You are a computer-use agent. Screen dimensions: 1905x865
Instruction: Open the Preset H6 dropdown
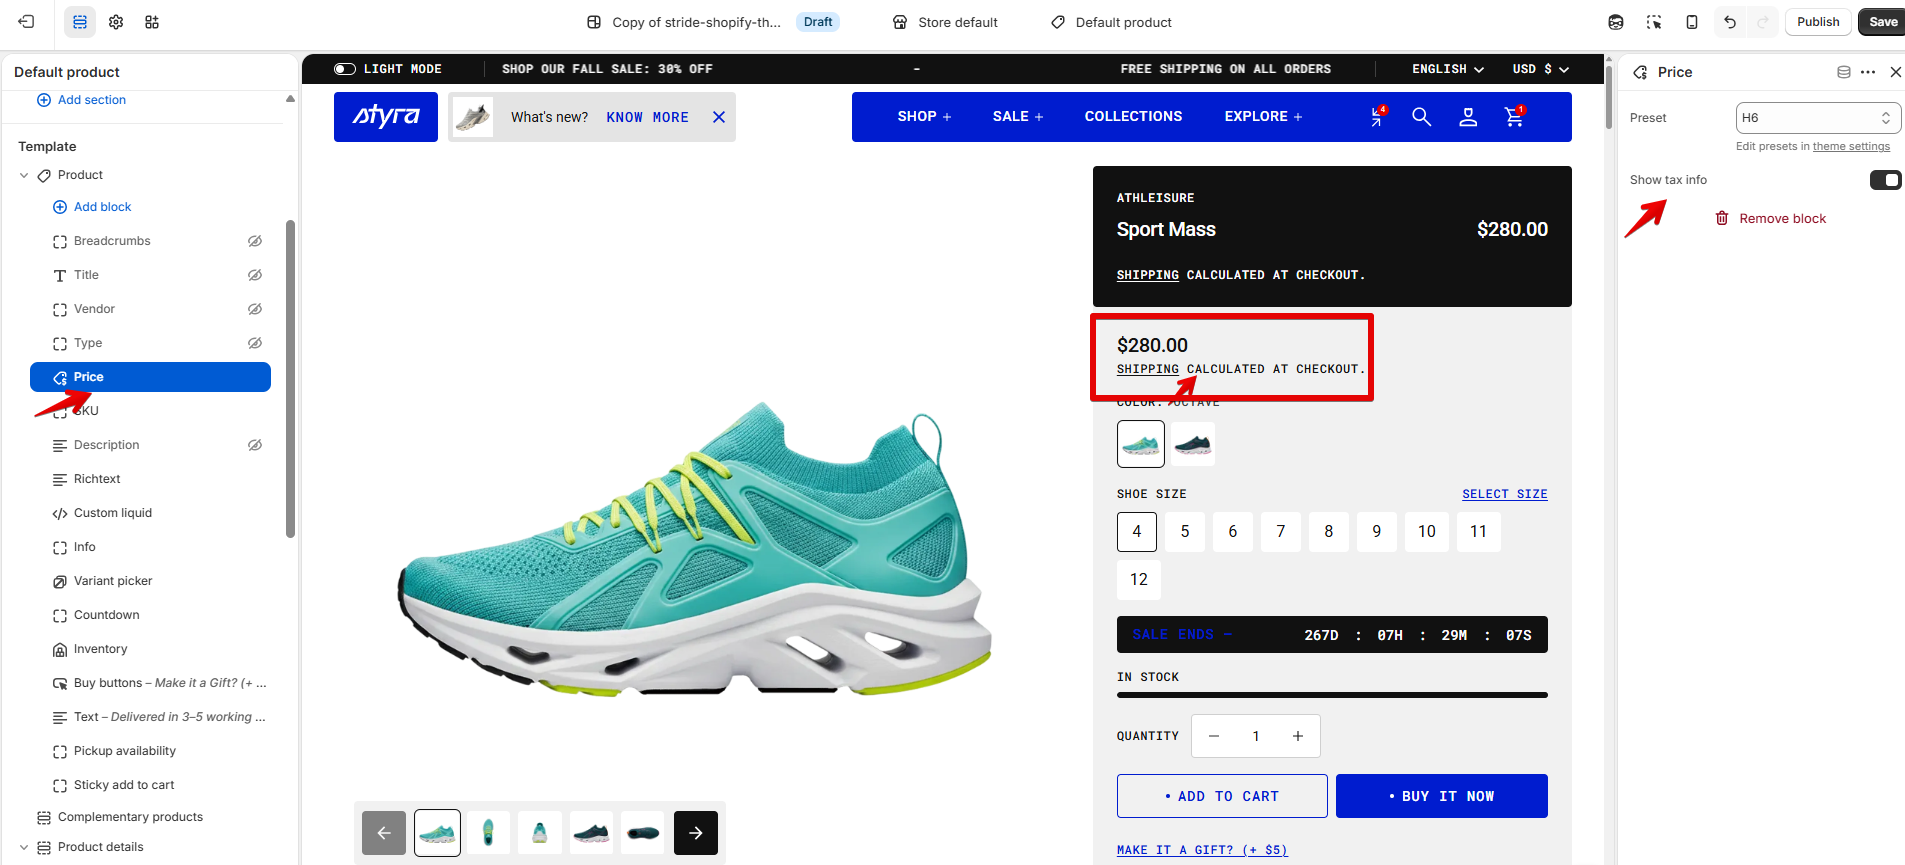1818,118
